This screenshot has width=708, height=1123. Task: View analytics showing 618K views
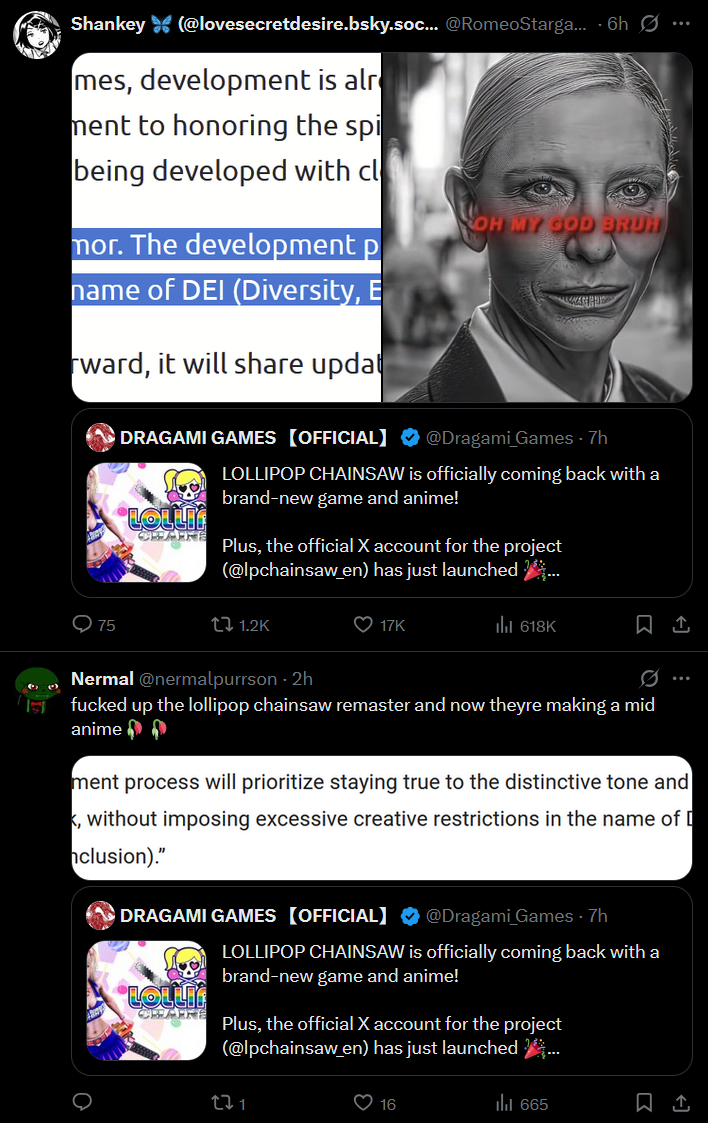point(525,625)
